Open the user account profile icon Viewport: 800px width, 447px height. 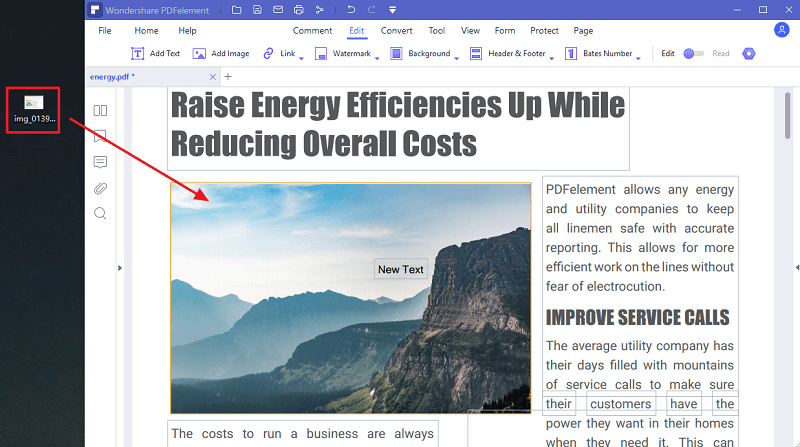[781, 30]
